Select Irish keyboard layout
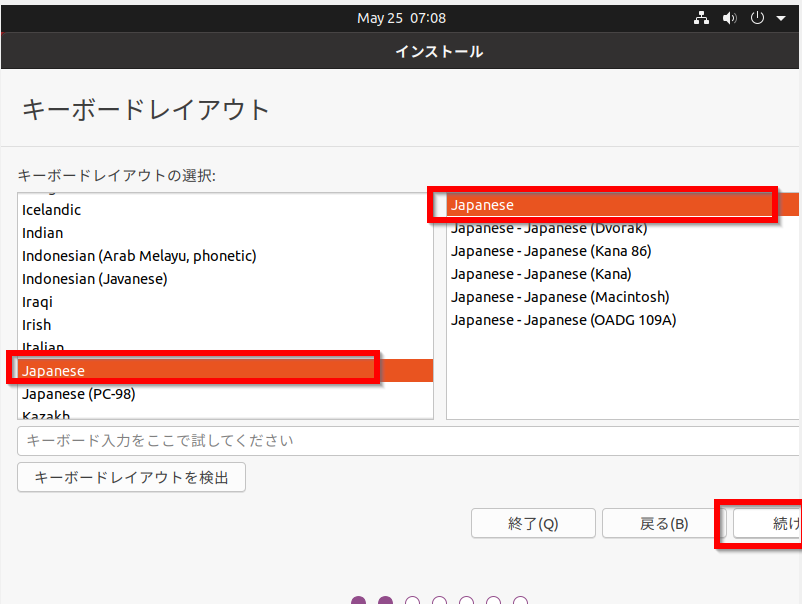Viewport: 802px width, 604px height. 37,325
